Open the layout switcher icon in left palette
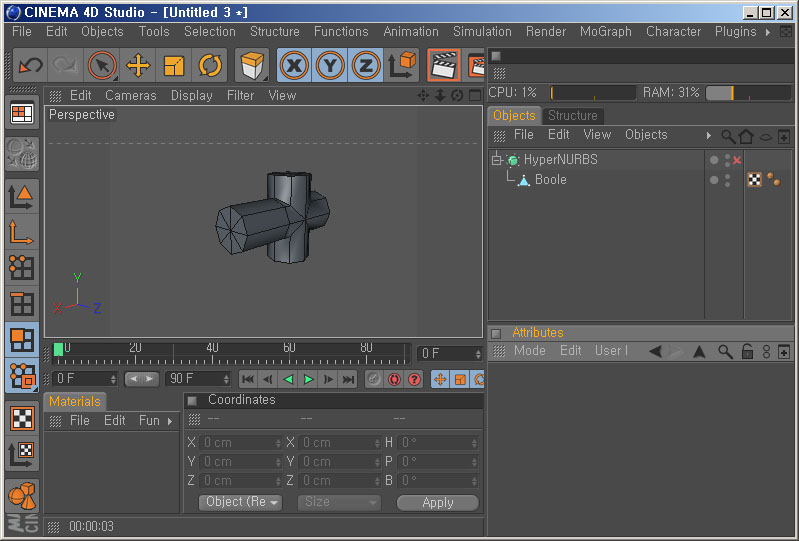 pyautogui.click(x=22, y=113)
